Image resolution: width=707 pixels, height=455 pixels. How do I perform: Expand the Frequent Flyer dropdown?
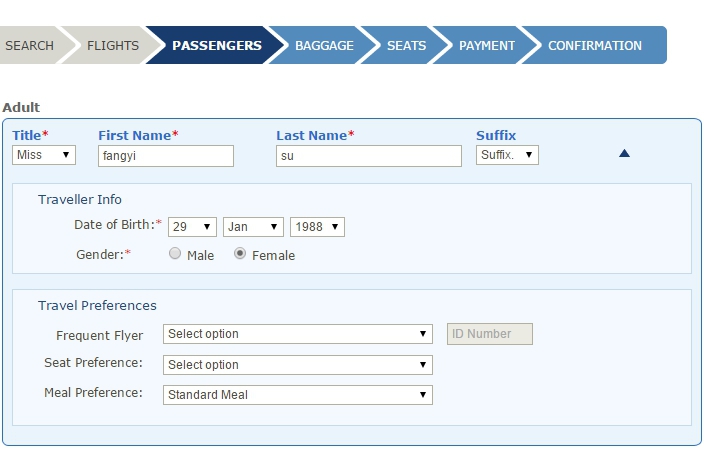click(x=297, y=334)
